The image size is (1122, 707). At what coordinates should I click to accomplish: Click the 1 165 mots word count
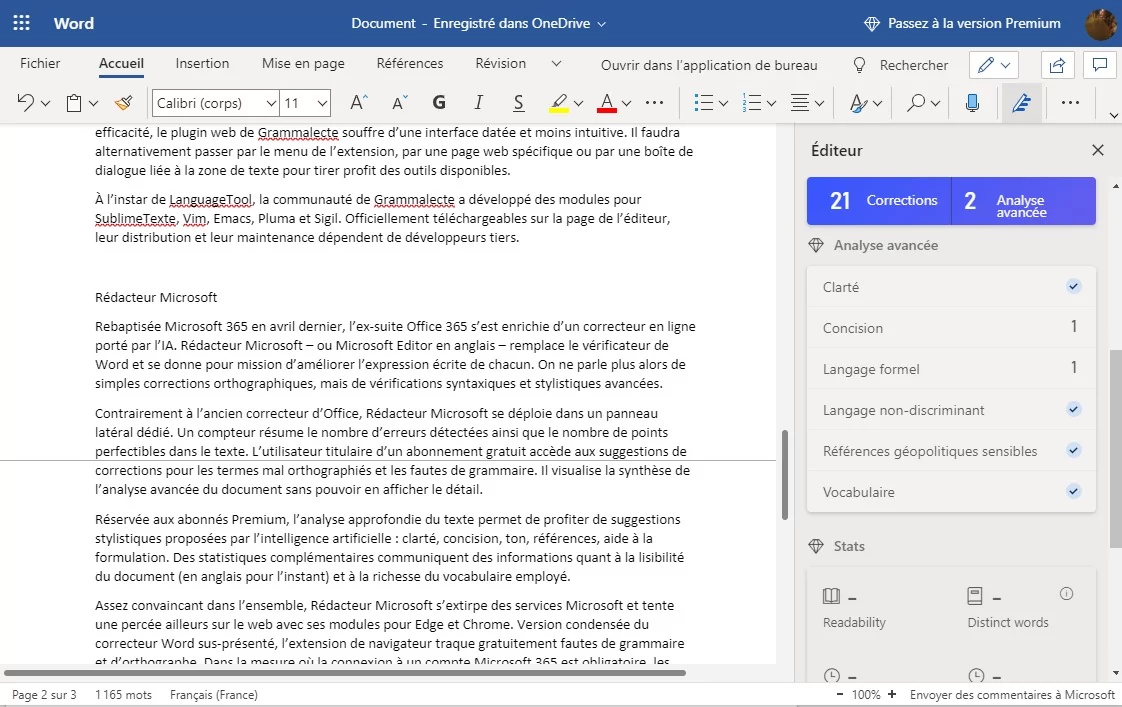[123, 695]
